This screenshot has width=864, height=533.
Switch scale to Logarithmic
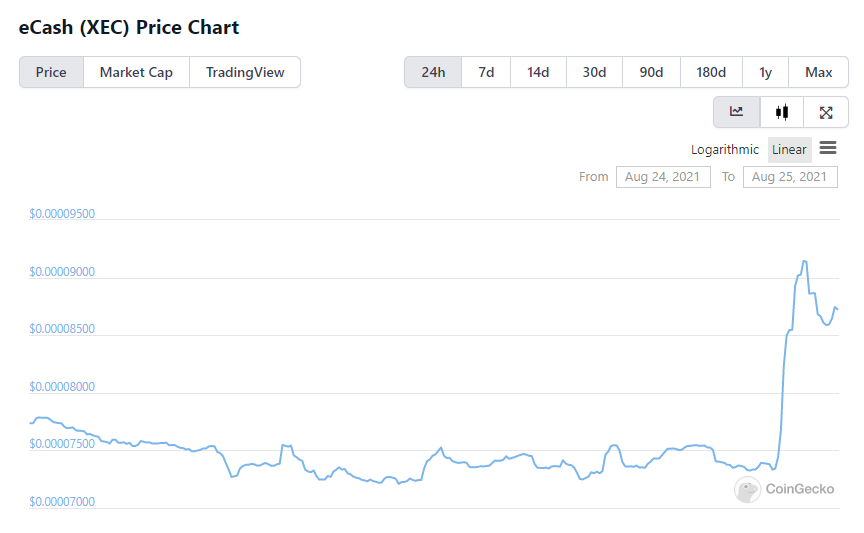click(x=725, y=149)
